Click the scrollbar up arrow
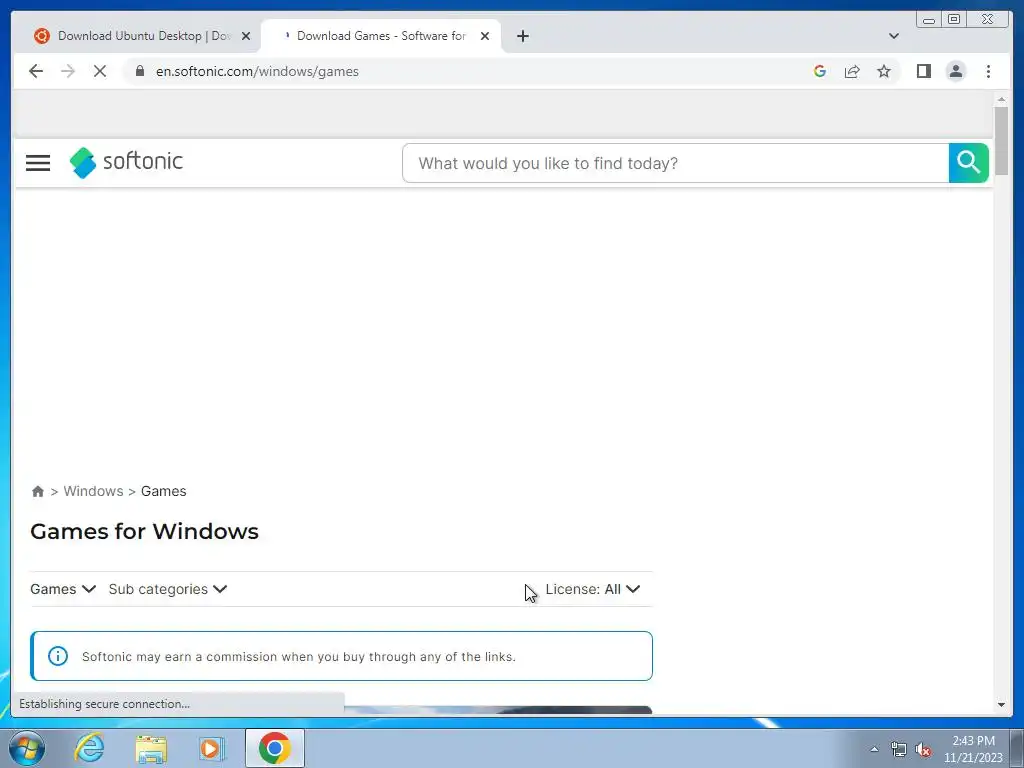1024x768 pixels. click(x=1001, y=99)
